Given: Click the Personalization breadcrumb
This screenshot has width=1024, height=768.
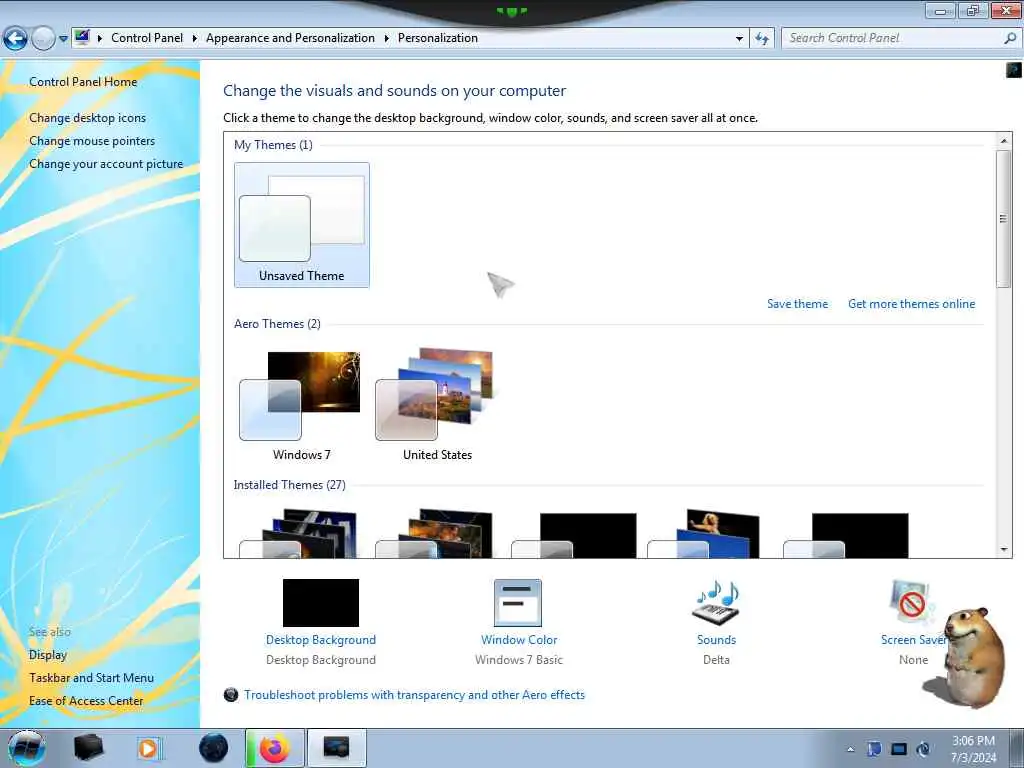Looking at the screenshot, I should (x=438, y=38).
